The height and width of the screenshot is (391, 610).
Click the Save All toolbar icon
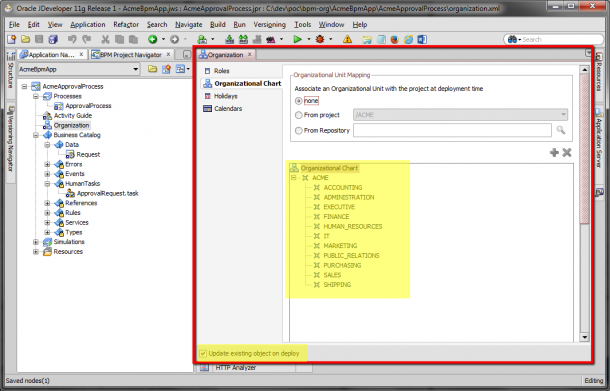tap(53, 39)
